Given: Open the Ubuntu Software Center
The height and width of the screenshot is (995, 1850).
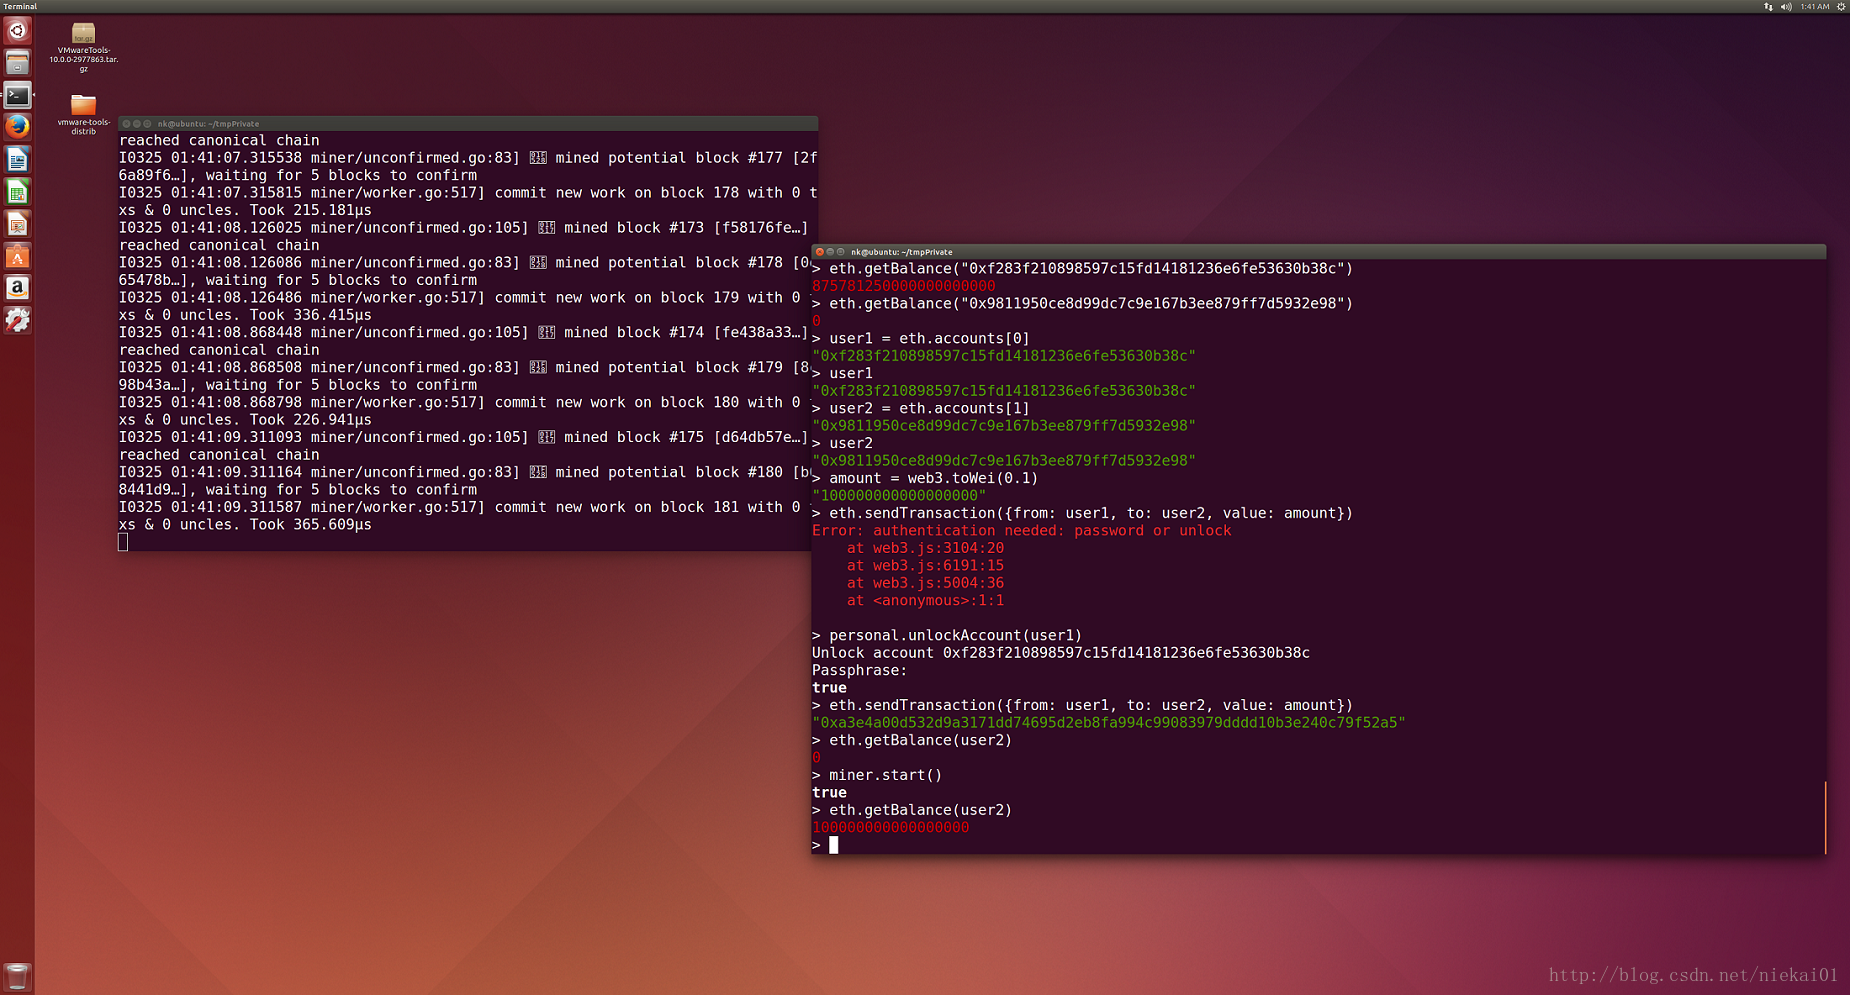Looking at the screenshot, I should pos(17,256).
